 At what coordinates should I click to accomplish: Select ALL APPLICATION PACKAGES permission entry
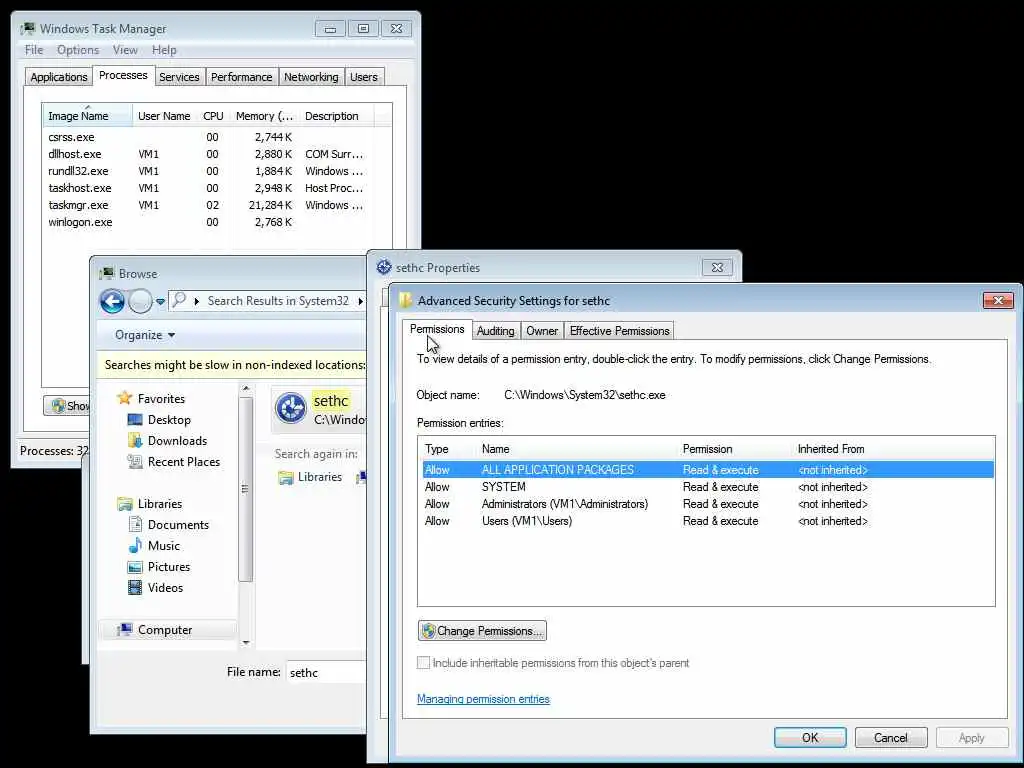(708, 470)
